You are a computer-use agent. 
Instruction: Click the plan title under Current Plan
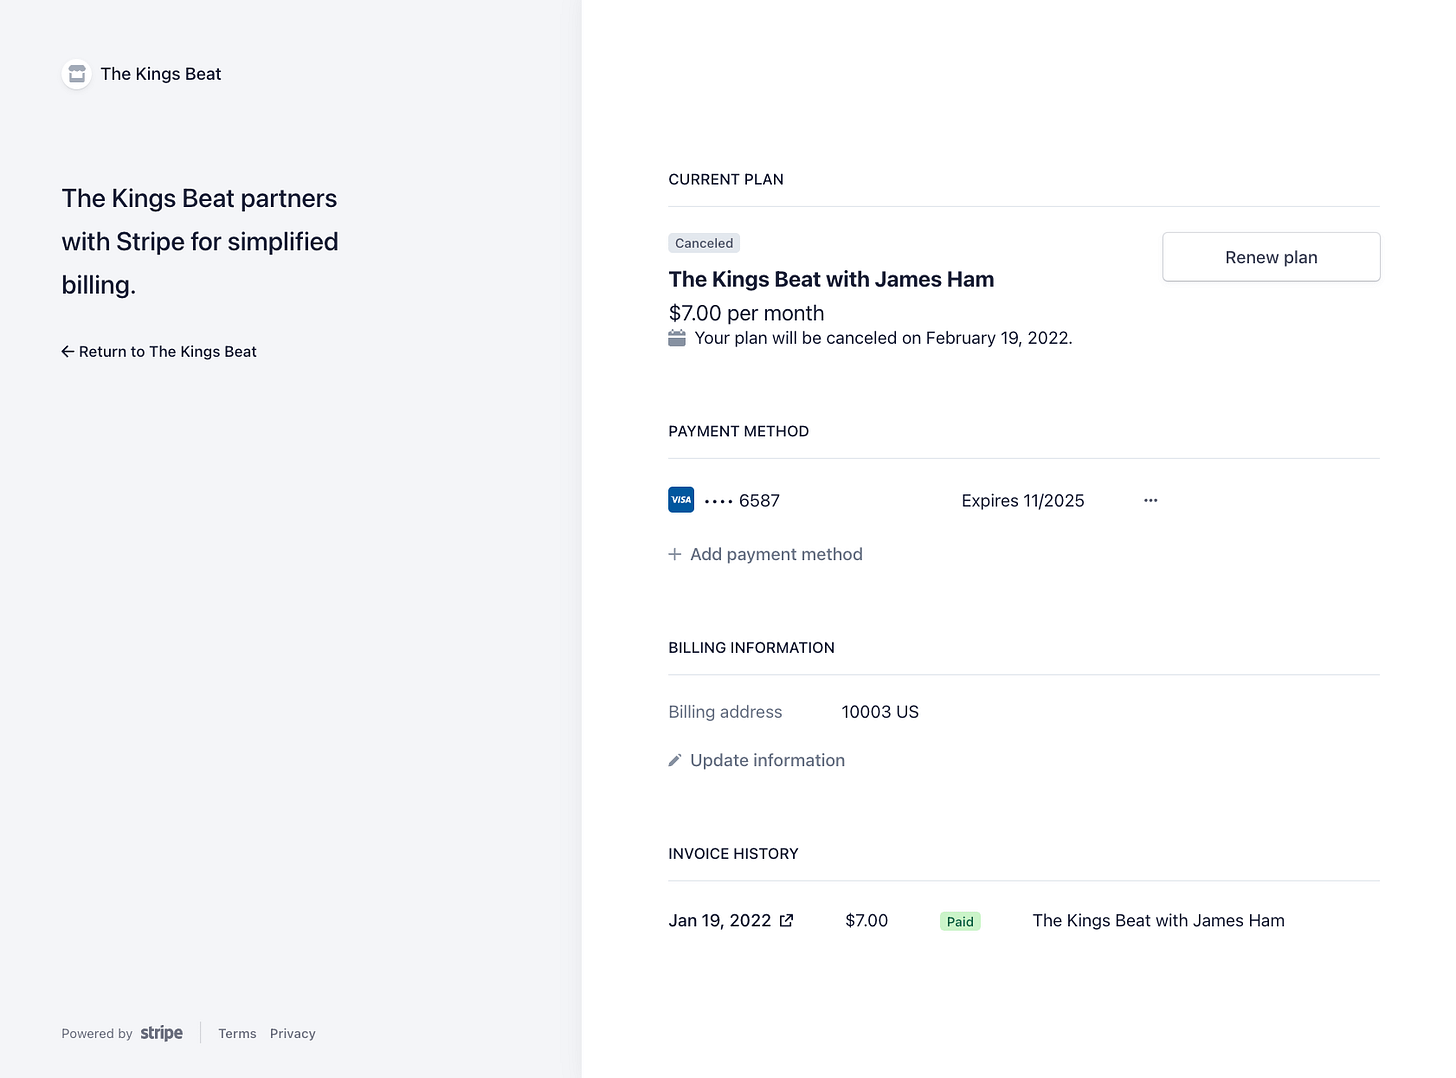(x=831, y=280)
